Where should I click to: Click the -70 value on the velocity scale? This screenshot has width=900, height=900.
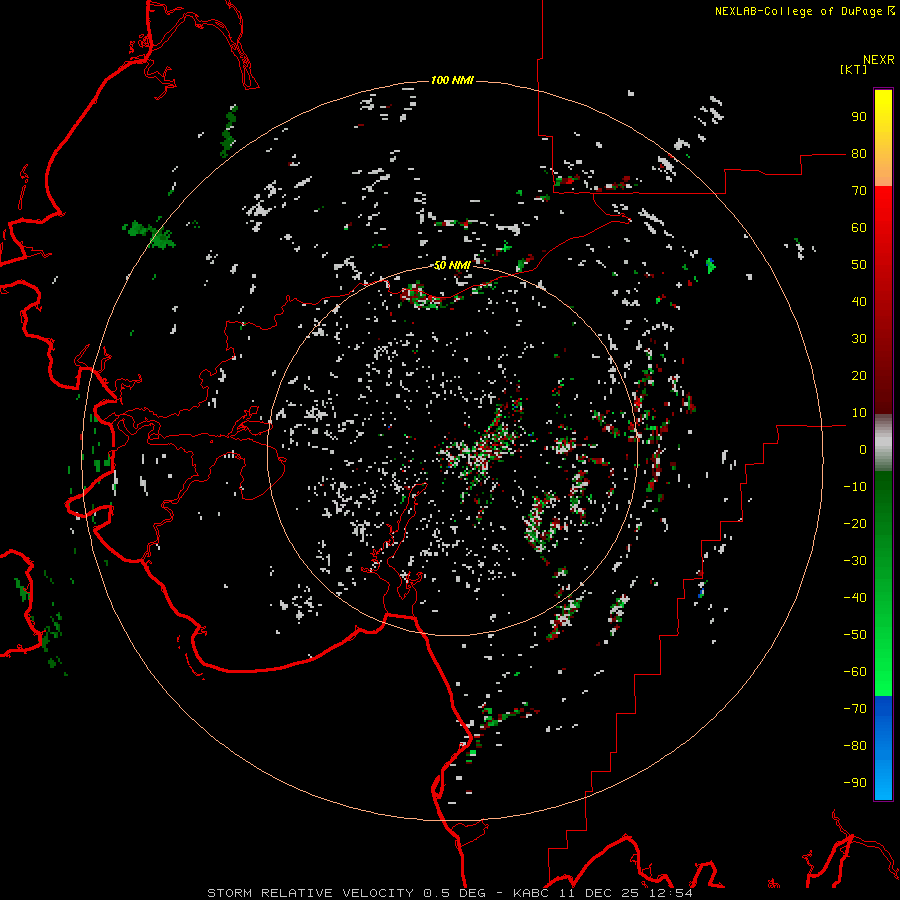(855, 709)
